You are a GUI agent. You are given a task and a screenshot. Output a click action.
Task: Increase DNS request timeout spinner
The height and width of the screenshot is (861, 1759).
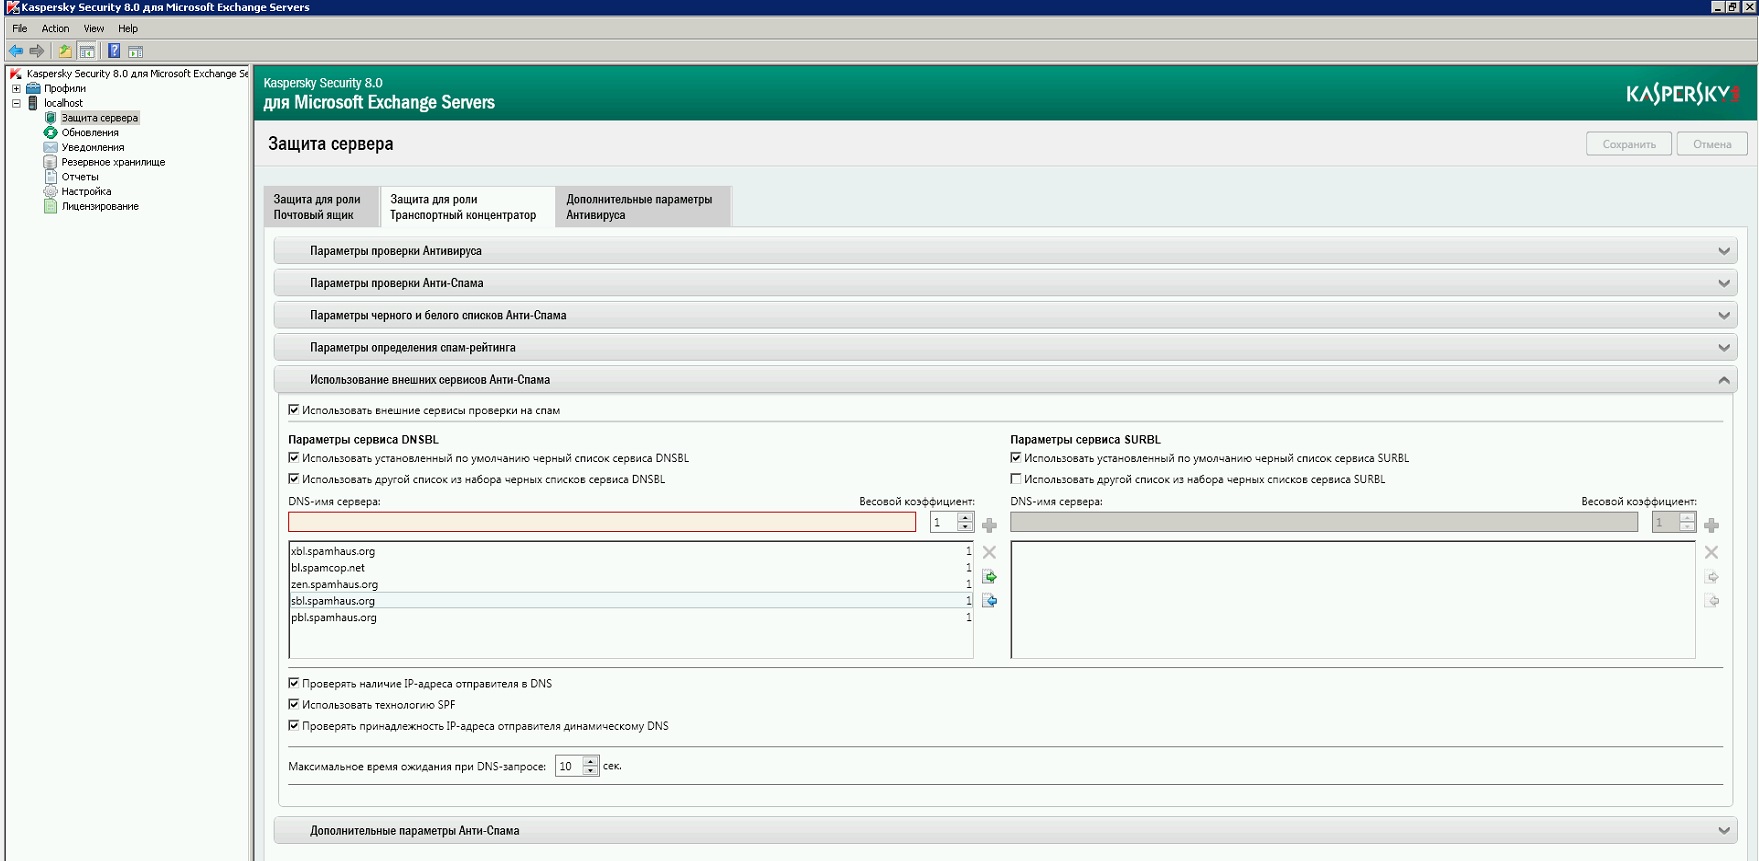click(x=591, y=762)
